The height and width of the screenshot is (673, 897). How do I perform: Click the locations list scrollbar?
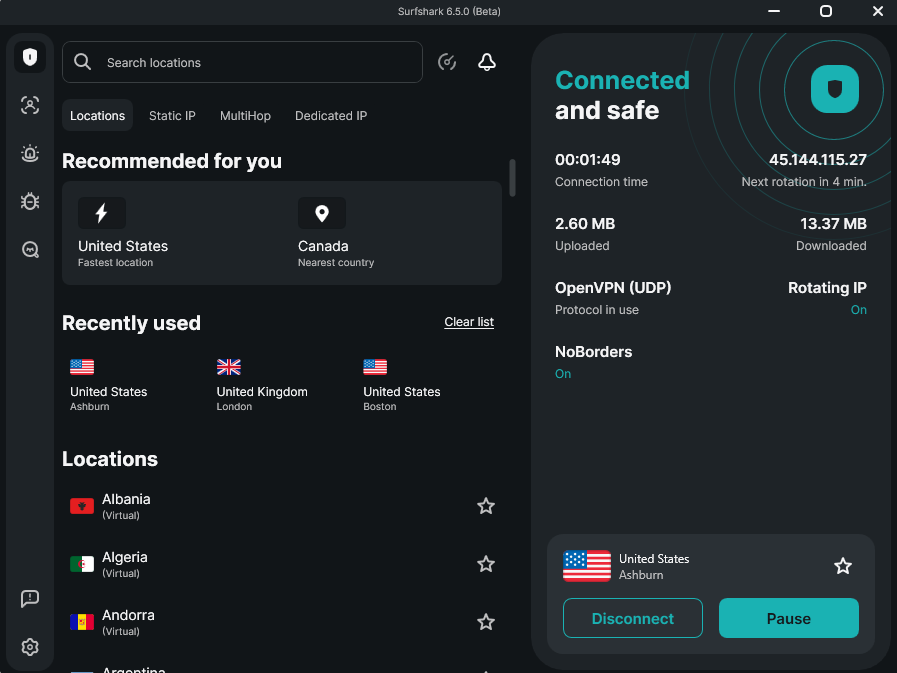(x=513, y=178)
